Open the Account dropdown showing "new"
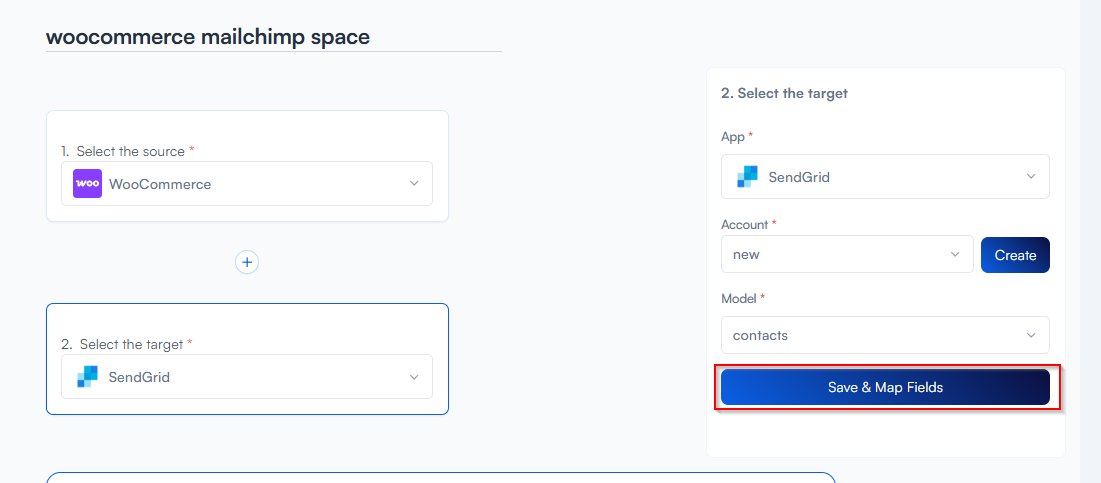This screenshot has height=483, width=1101. (x=846, y=254)
